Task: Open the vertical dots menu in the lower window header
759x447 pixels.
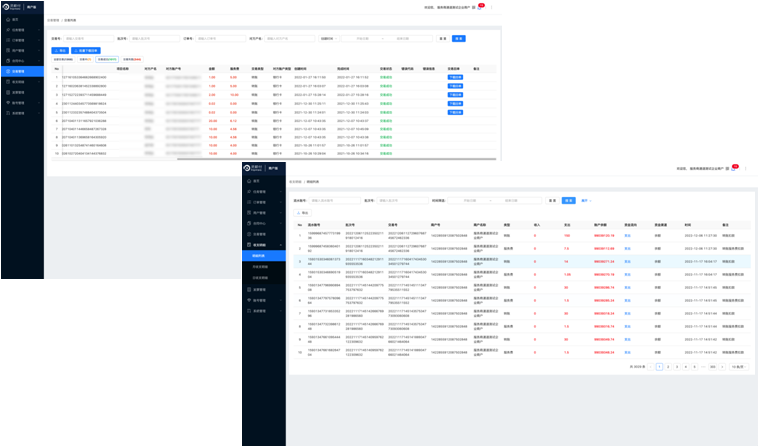Action: pyautogui.click(x=745, y=169)
